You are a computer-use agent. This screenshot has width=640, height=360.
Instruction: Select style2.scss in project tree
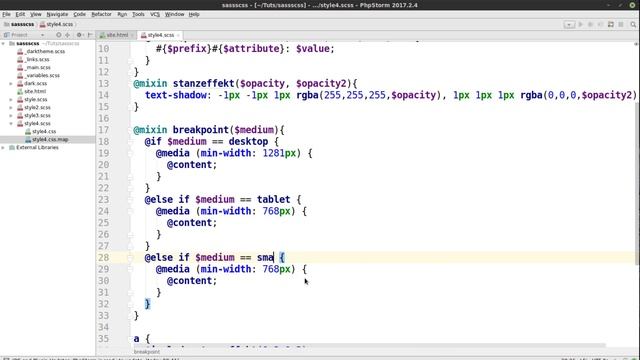point(37,107)
